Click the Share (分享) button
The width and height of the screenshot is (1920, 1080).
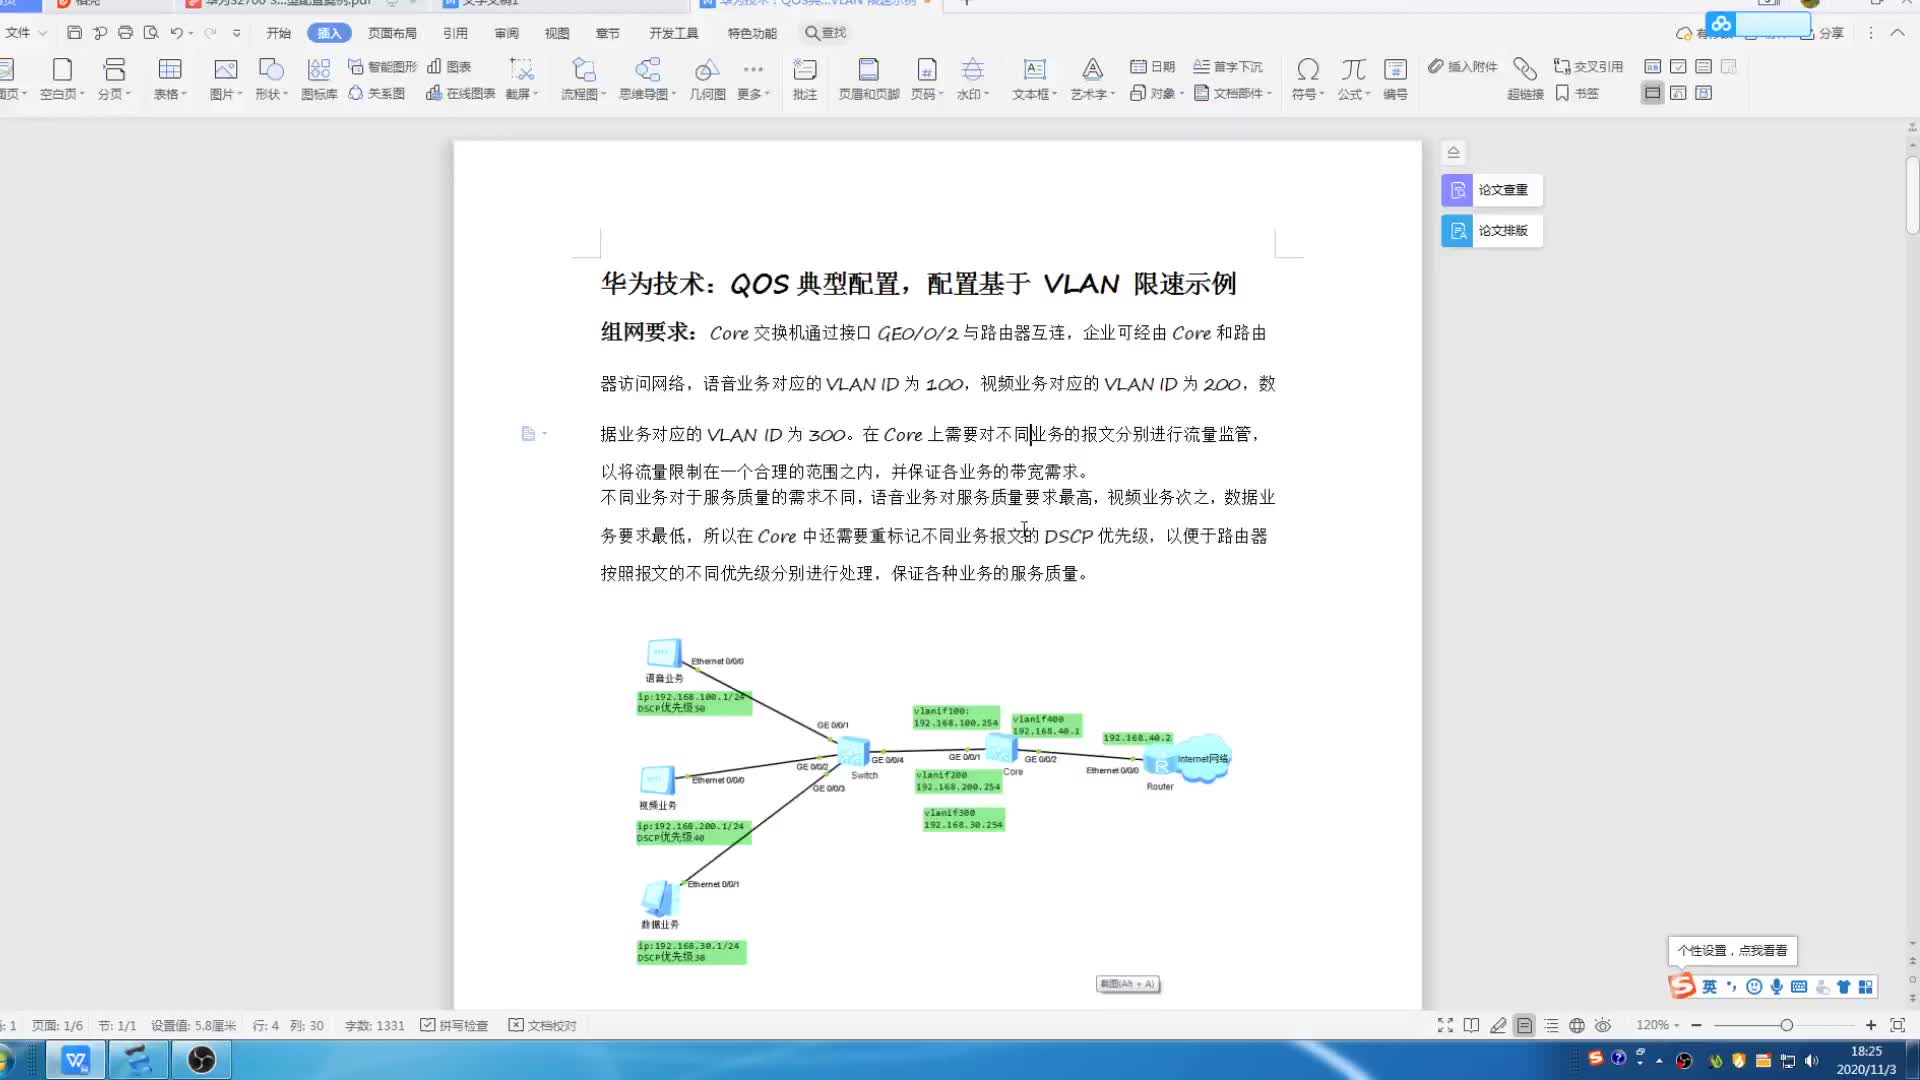(x=1822, y=33)
